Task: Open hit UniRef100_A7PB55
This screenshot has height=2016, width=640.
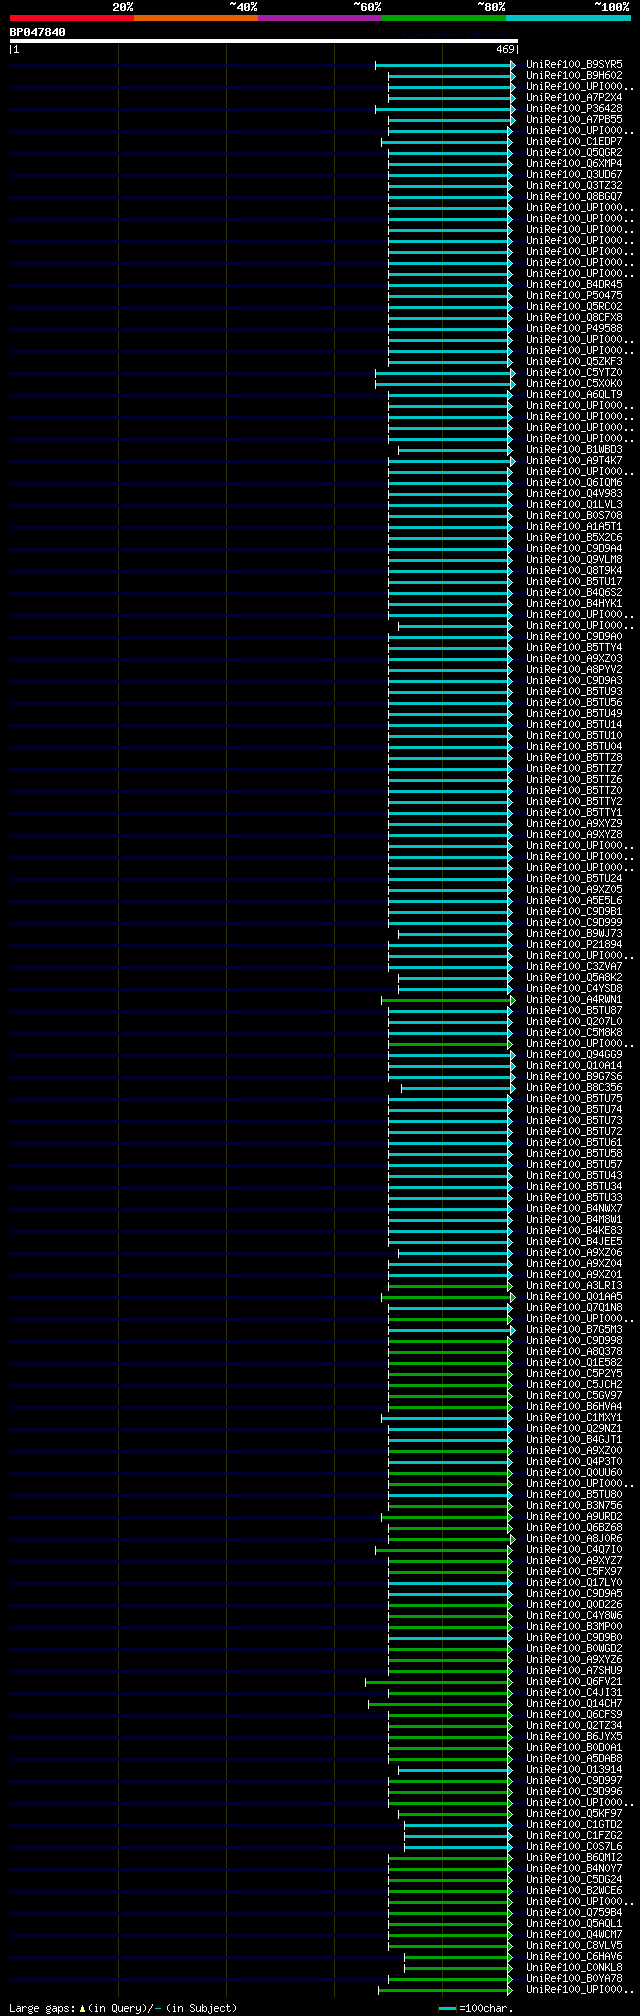Action: coord(574,119)
